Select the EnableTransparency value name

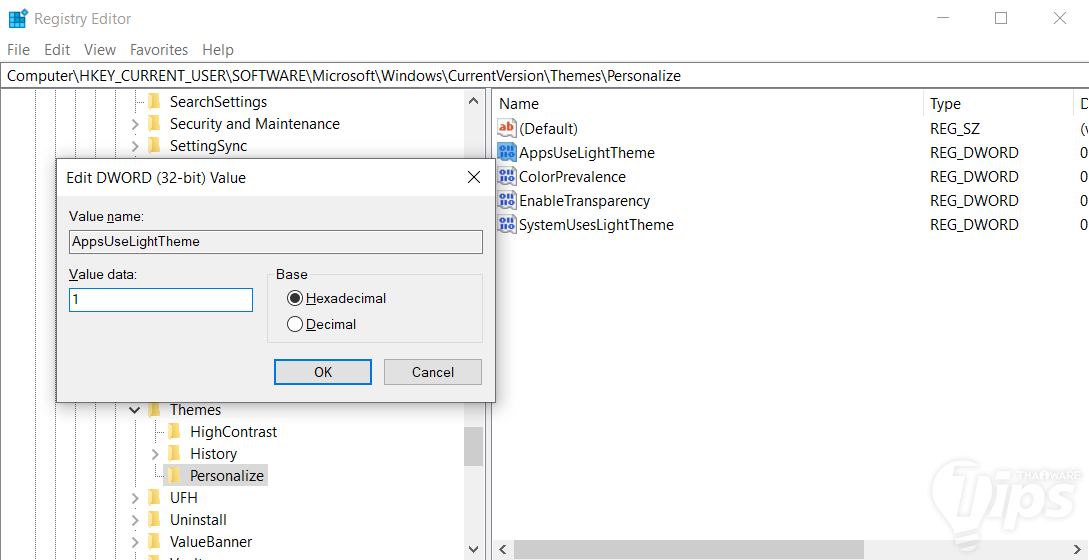point(584,201)
